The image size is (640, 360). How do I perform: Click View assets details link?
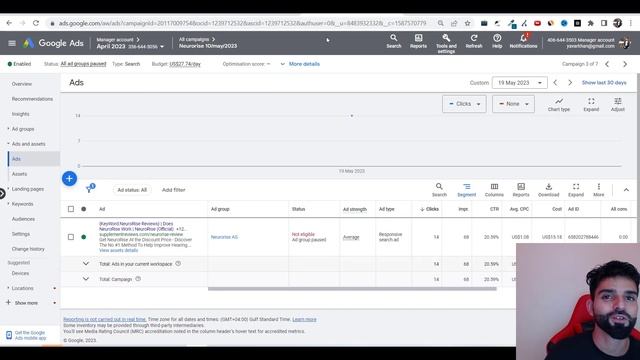pos(118,250)
